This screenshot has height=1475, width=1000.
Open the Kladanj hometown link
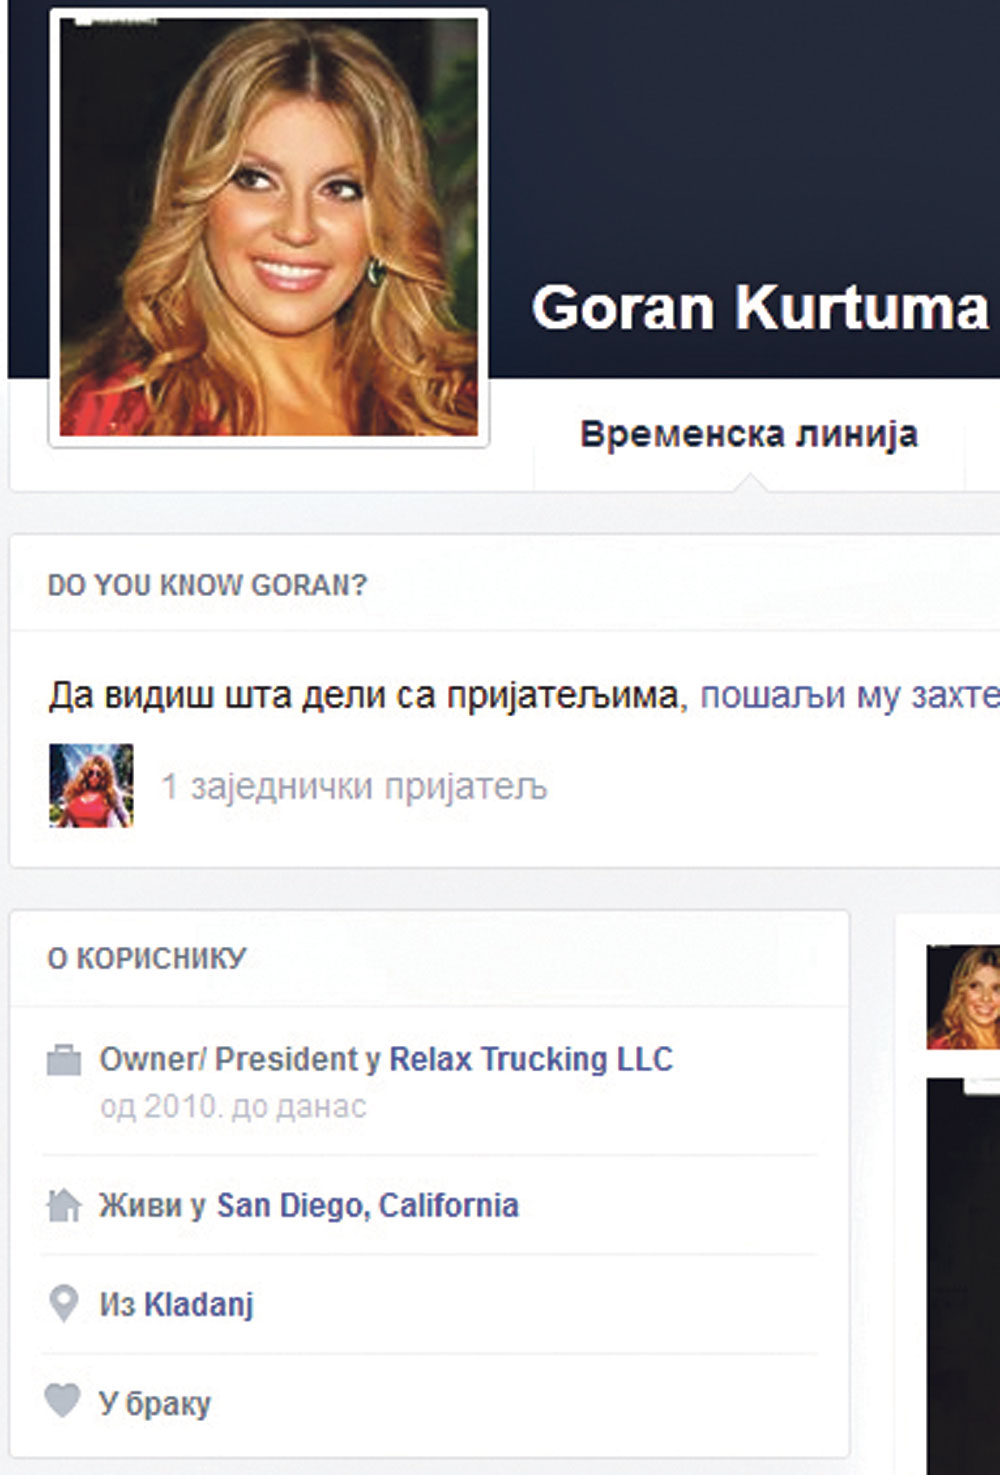tap(199, 1305)
